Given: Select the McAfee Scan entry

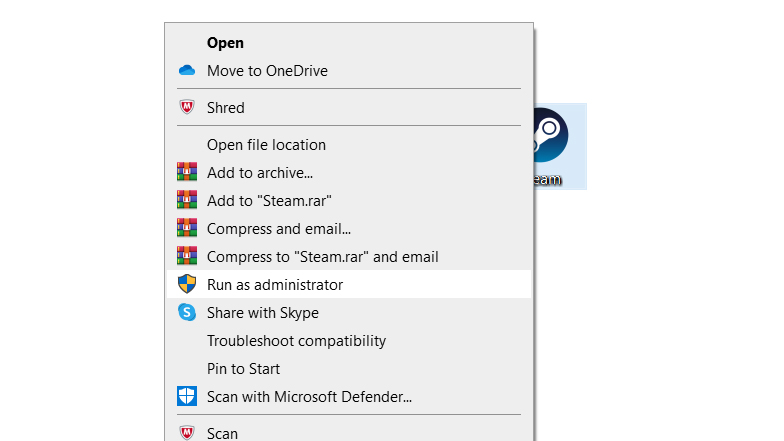Looking at the screenshot, I should [x=349, y=431].
